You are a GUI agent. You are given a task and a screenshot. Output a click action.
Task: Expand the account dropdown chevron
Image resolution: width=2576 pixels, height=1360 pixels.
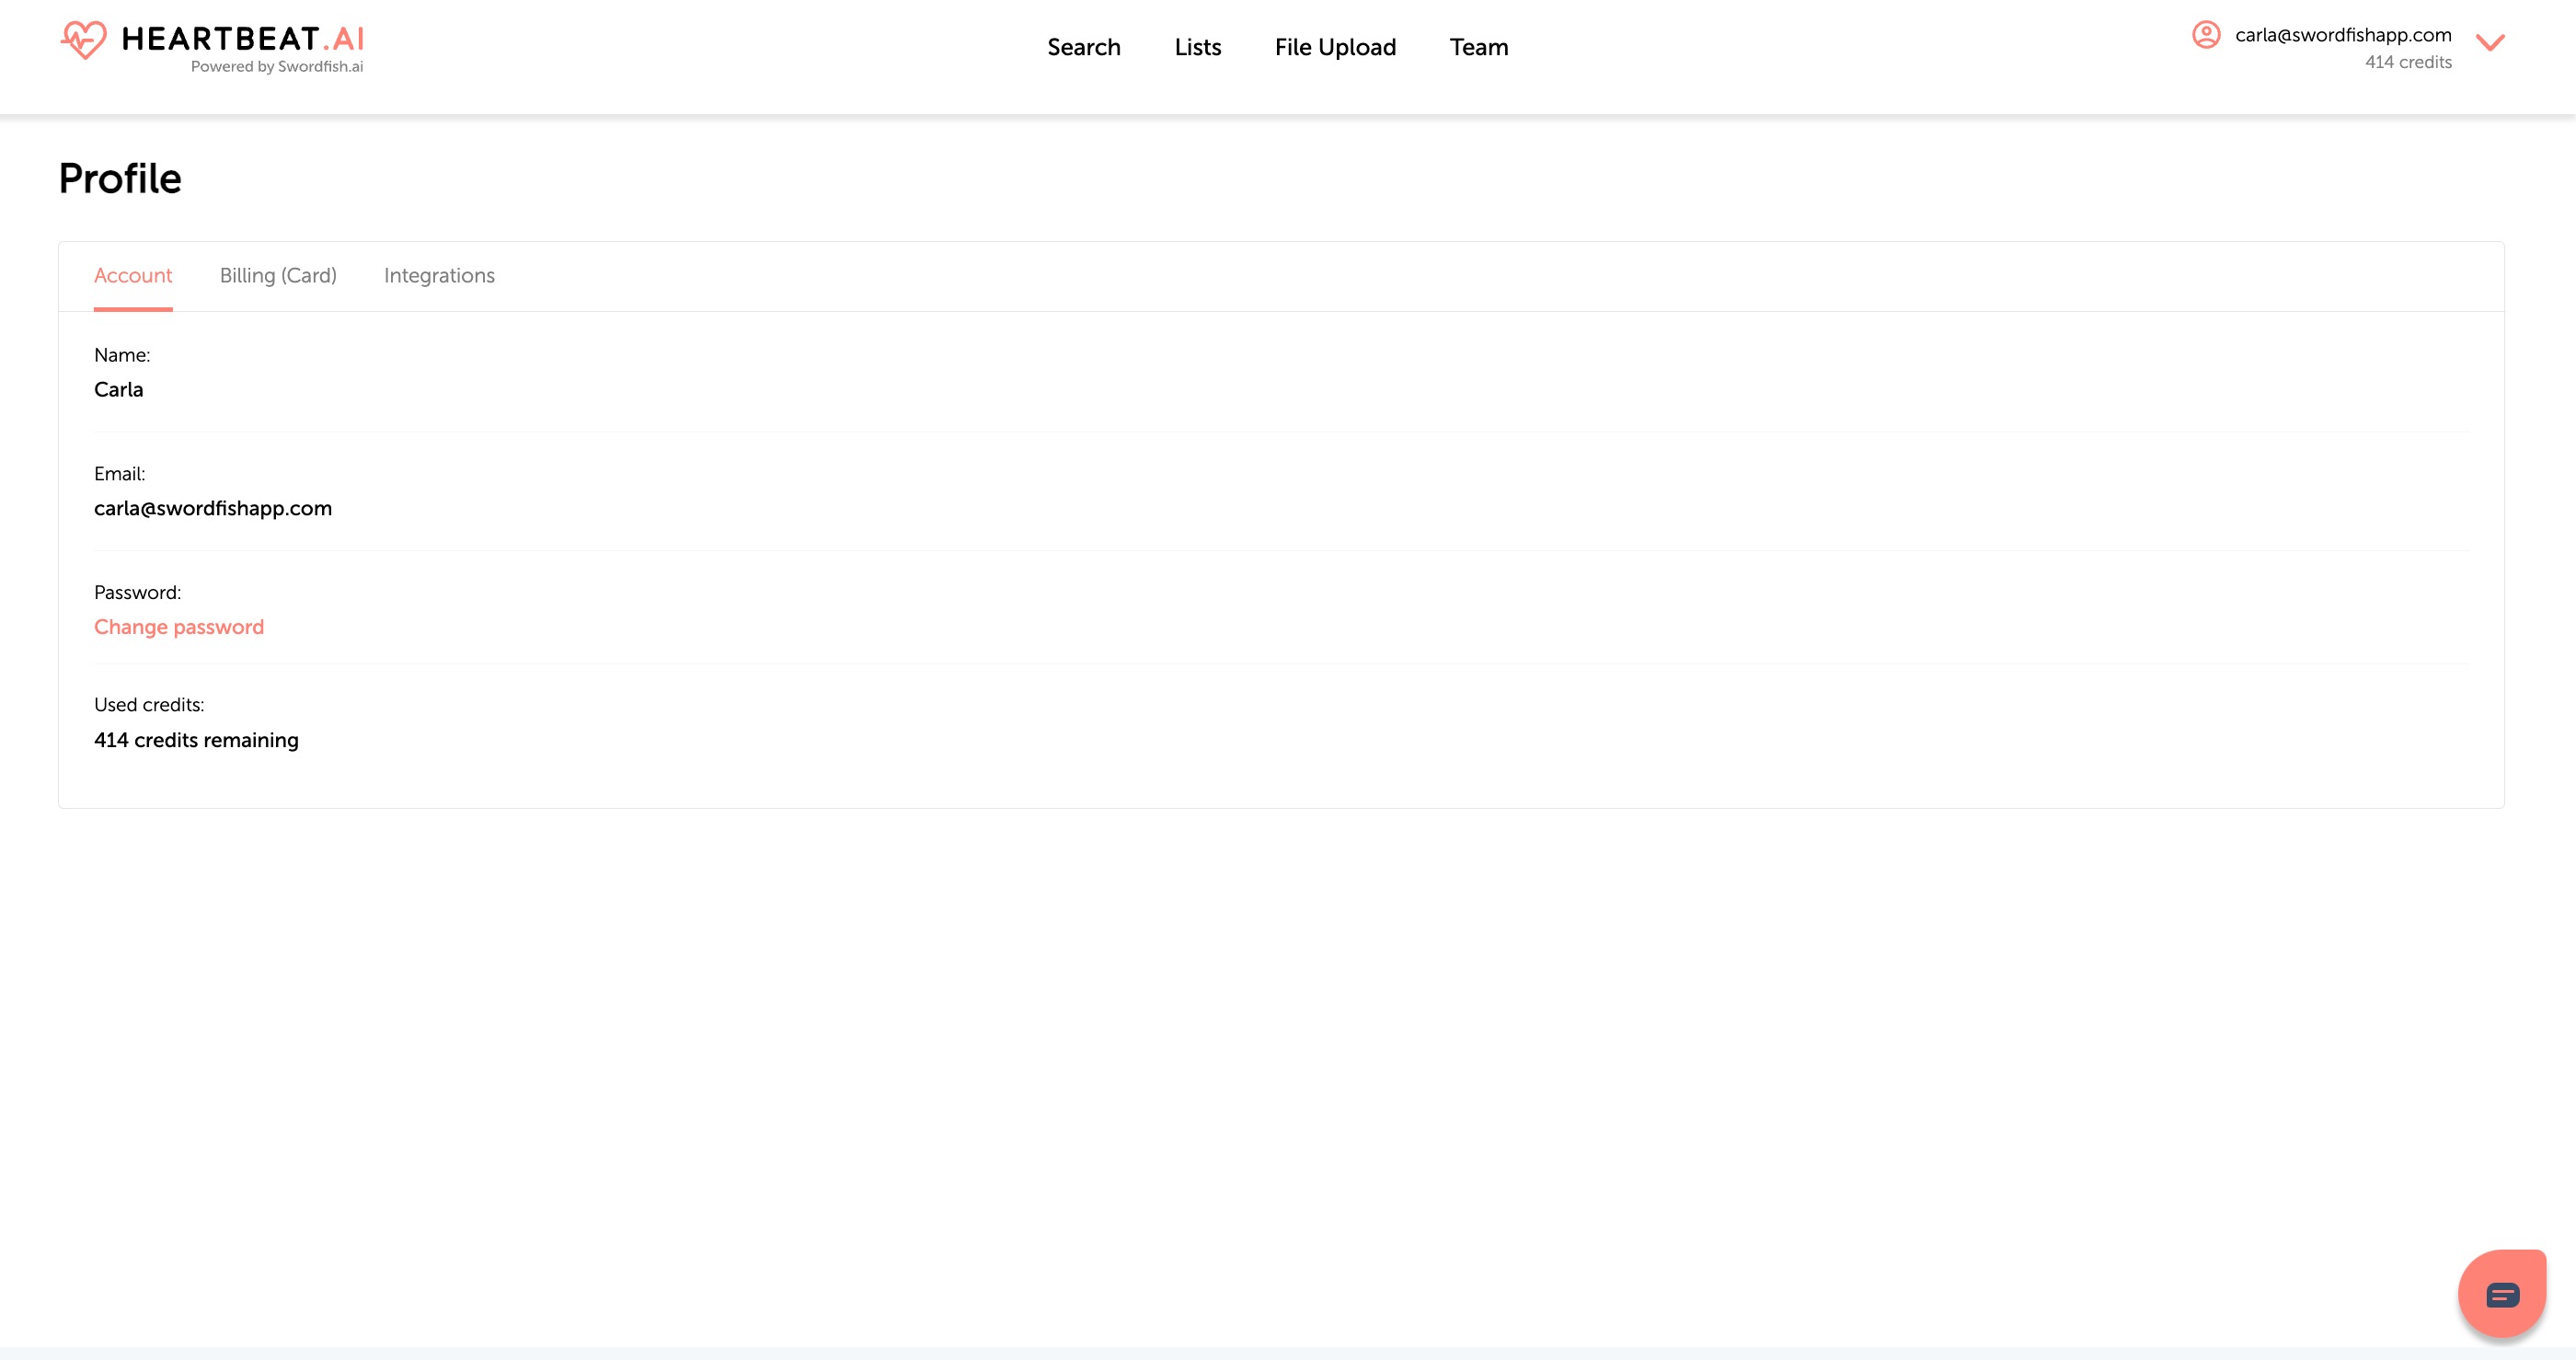2490,42
